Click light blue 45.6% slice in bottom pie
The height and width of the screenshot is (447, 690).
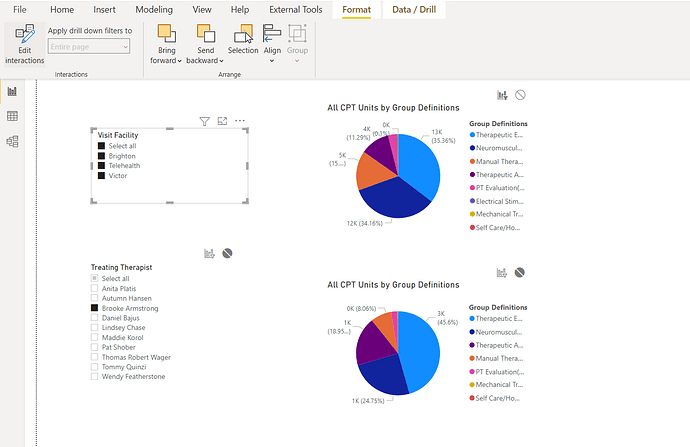click(x=418, y=348)
